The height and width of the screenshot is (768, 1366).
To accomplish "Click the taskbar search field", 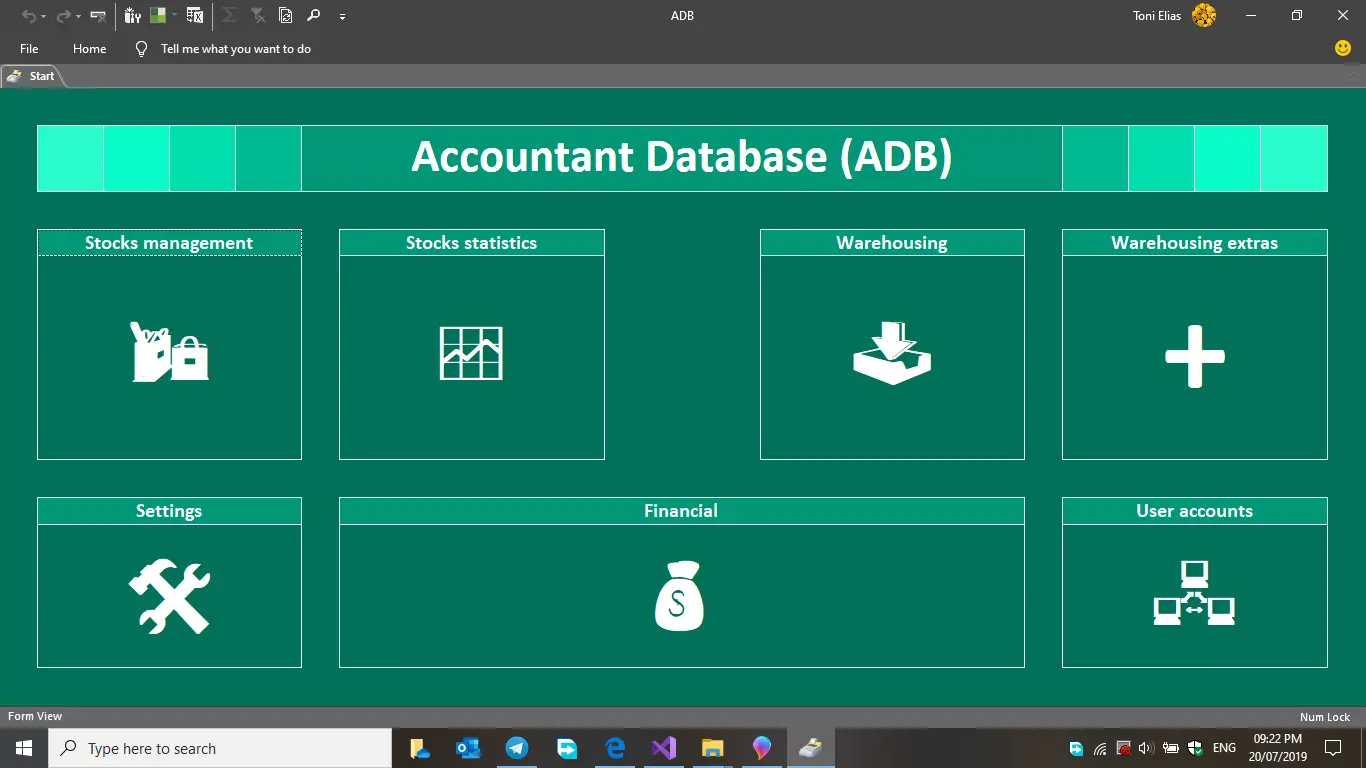I will click(x=220, y=747).
